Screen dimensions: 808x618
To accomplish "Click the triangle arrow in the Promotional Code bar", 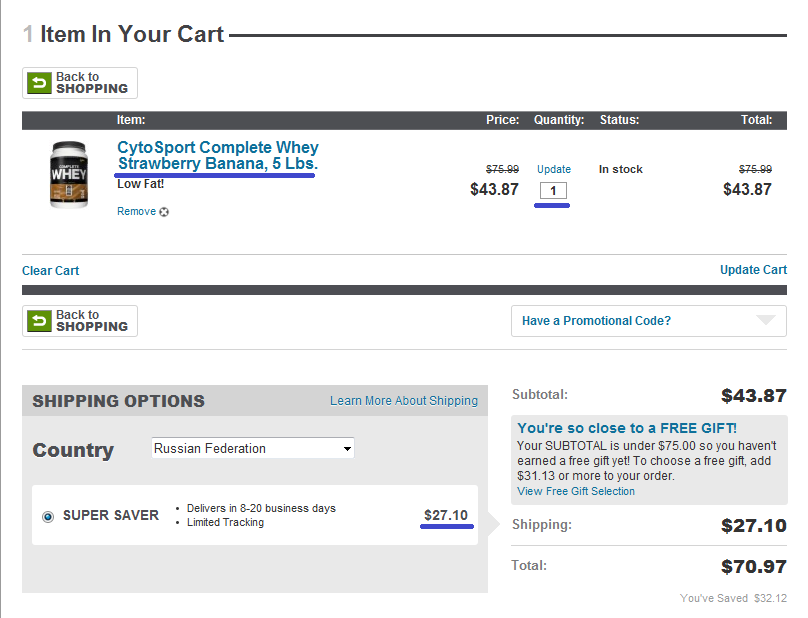I will (766, 321).
